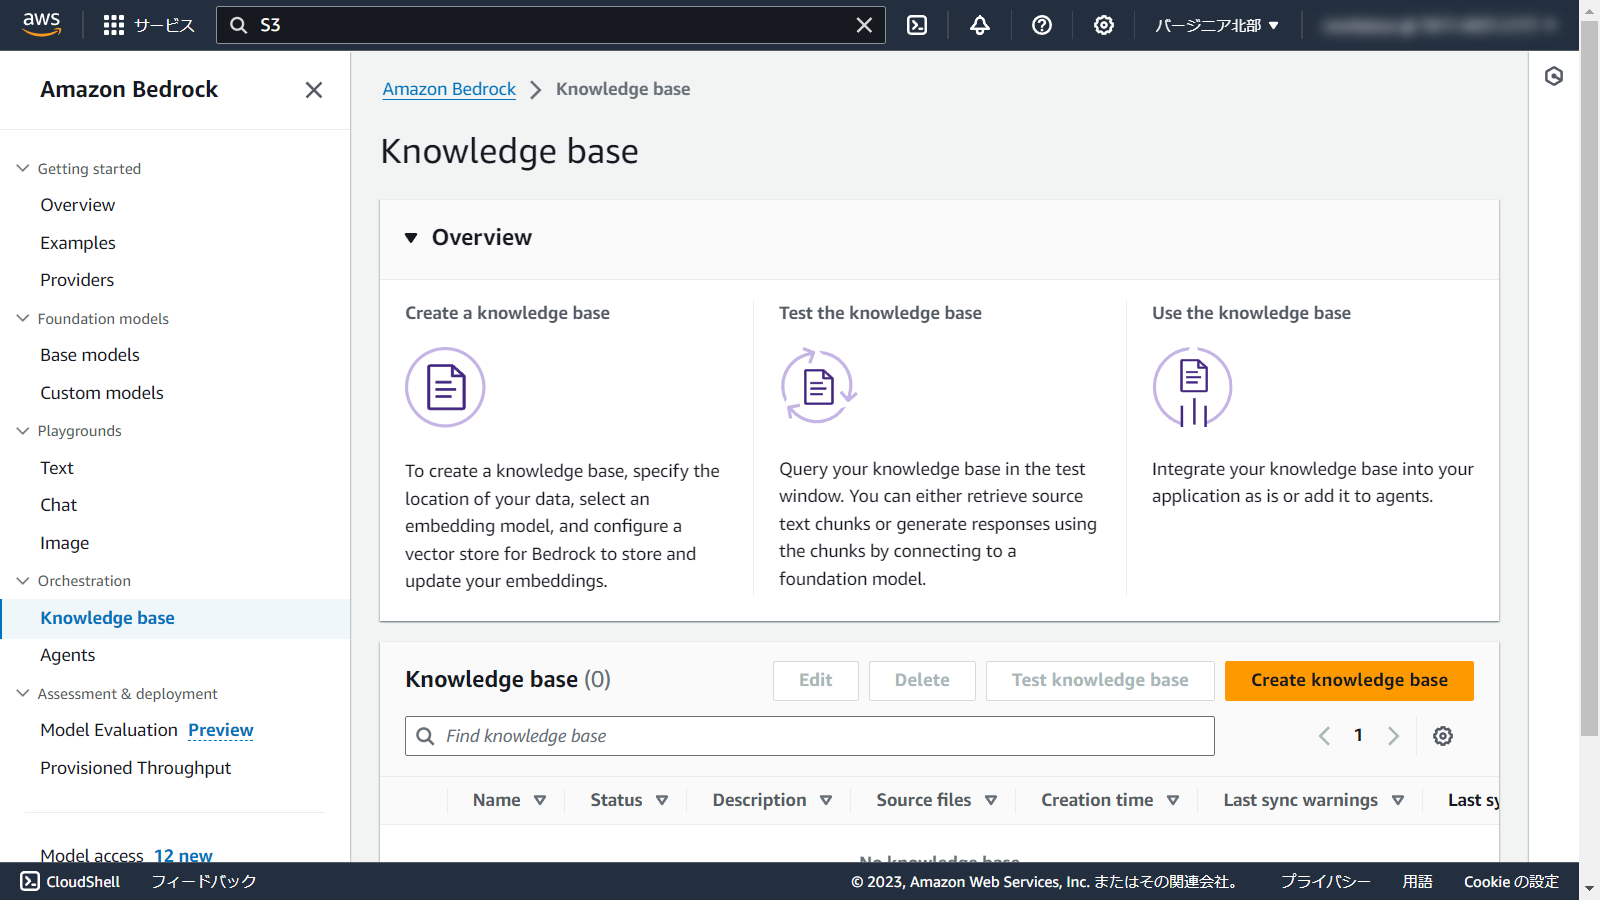This screenshot has height=900, width=1600.
Task: Close the Amazon Bedrock side navigation
Action: (314, 90)
